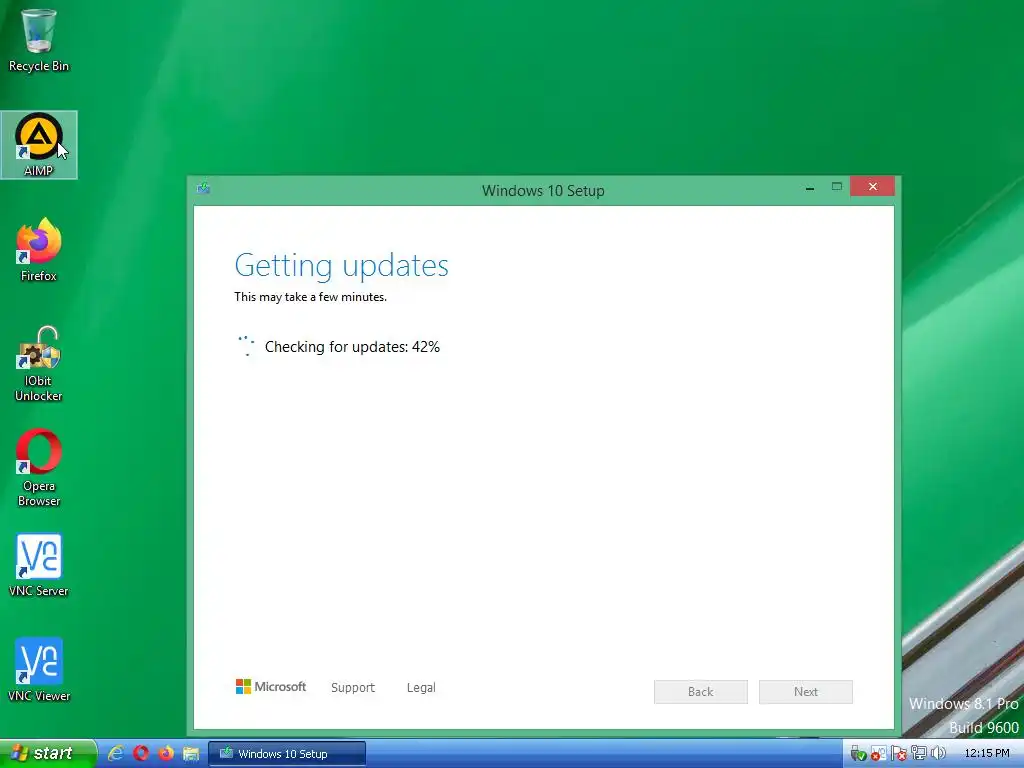The width and height of the screenshot is (1024, 768).
Task: Select the Firefox desktop shortcut
Action: [39, 250]
